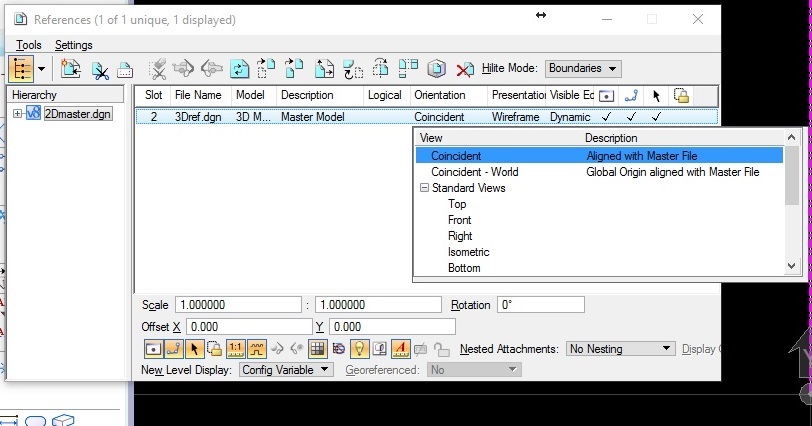Viewport: 812px width, 426px height.
Task: Click the Set Reference Front Clip icon
Action: pos(212,68)
